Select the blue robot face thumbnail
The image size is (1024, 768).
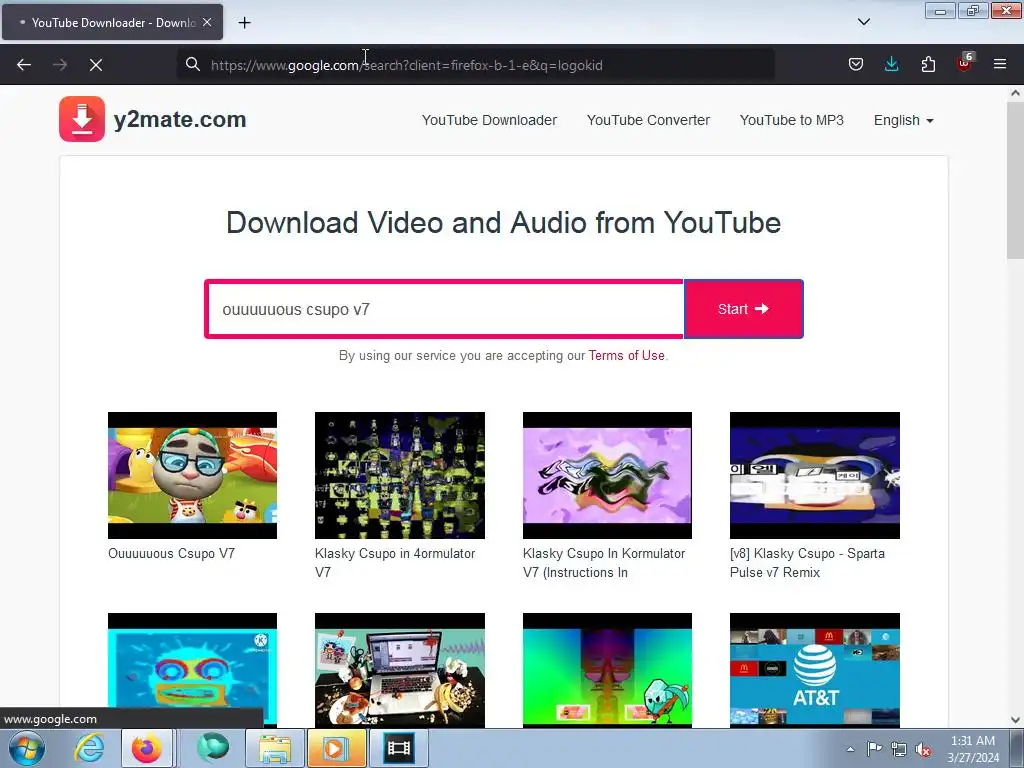(x=192, y=670)
